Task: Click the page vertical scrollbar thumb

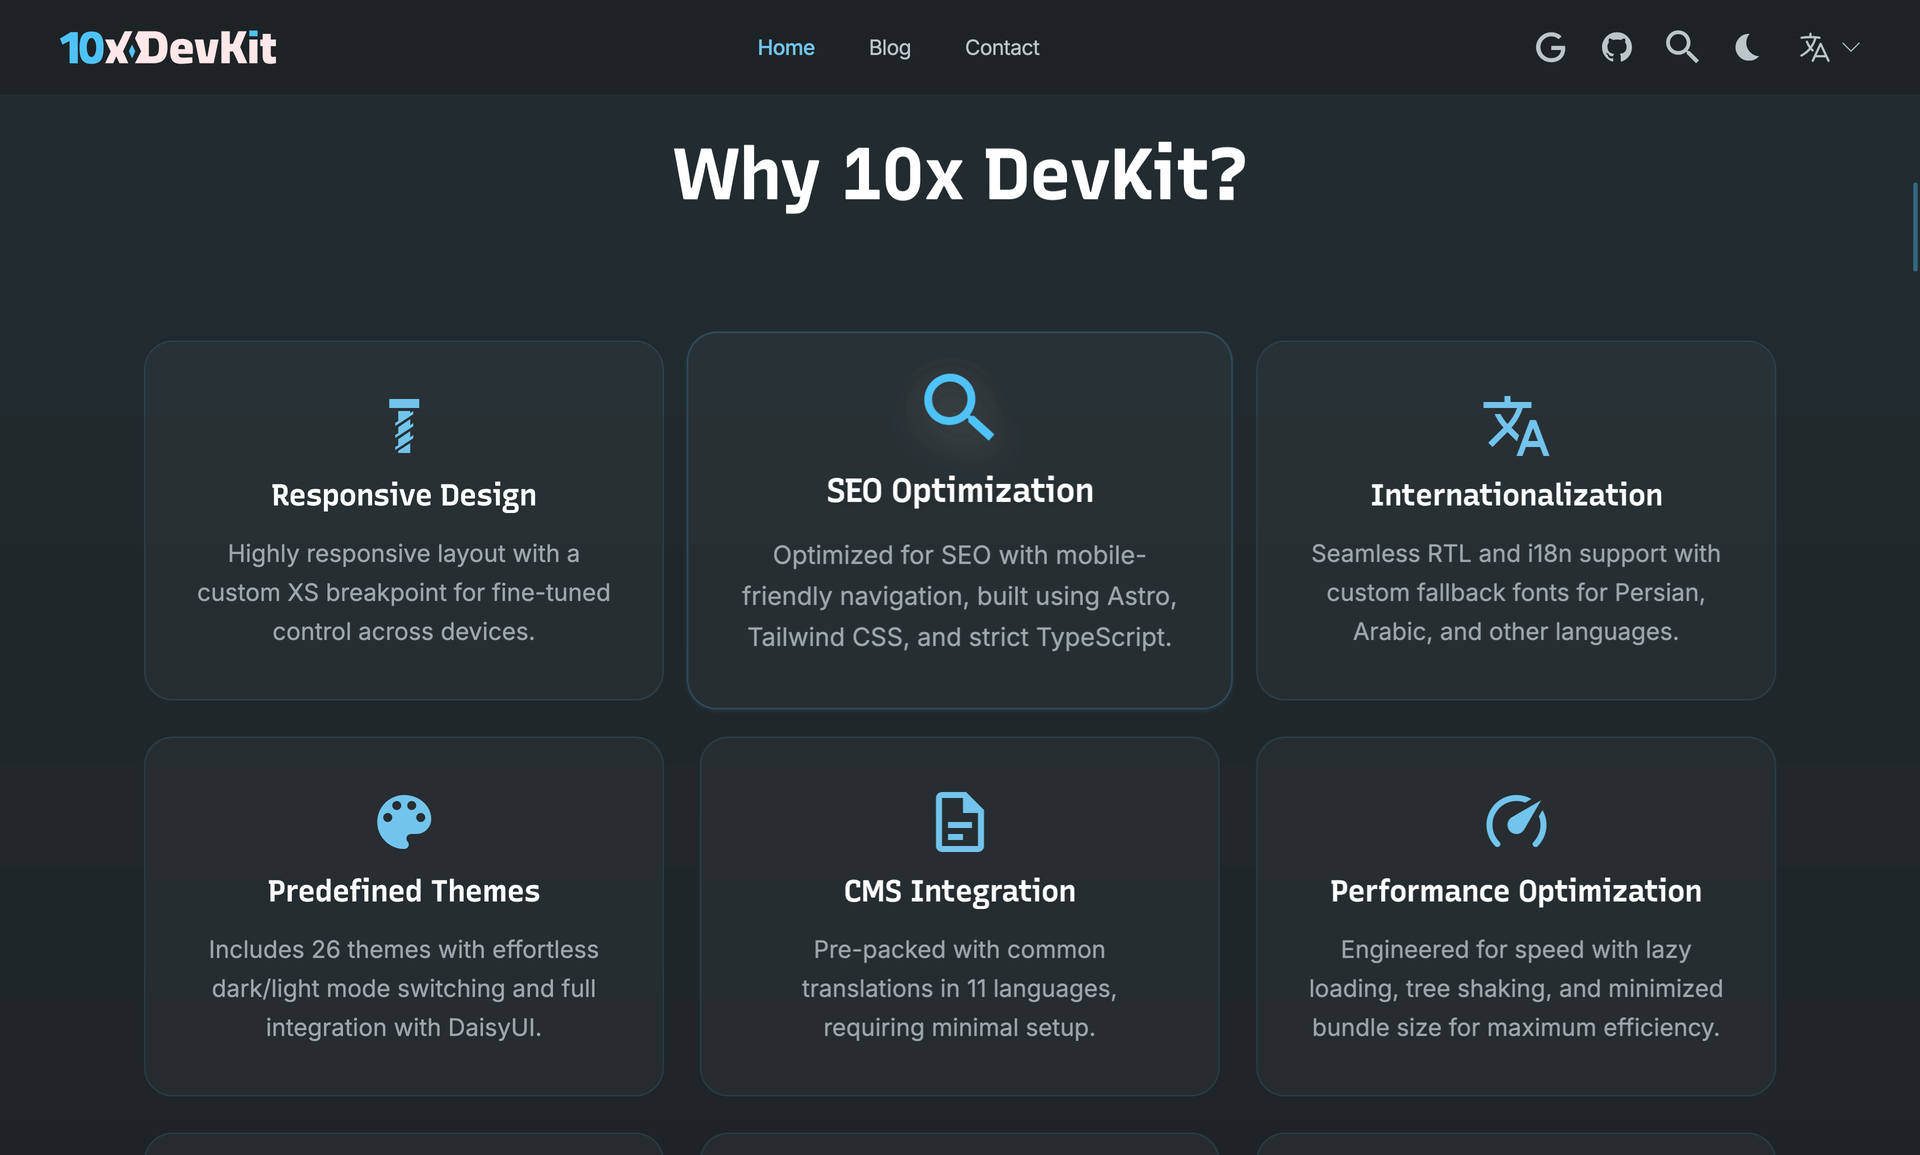Action: click(x=1914, y=227)
